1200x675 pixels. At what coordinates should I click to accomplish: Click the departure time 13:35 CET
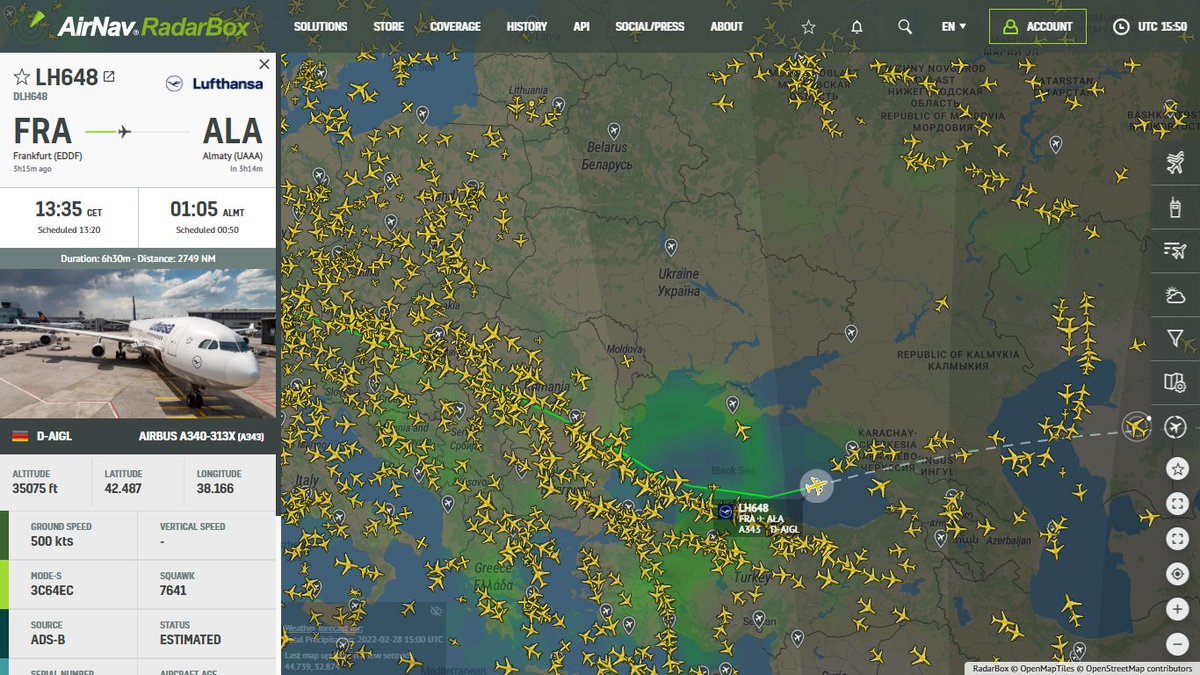(x=68, y=211)
